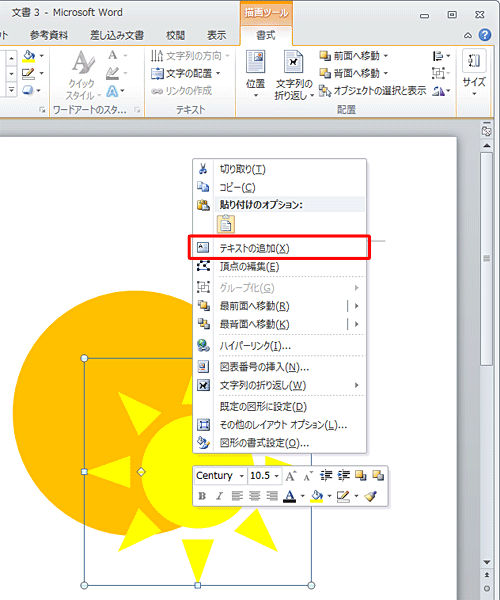Click the shape outline pencil icon in ribbon

[29, 73]
